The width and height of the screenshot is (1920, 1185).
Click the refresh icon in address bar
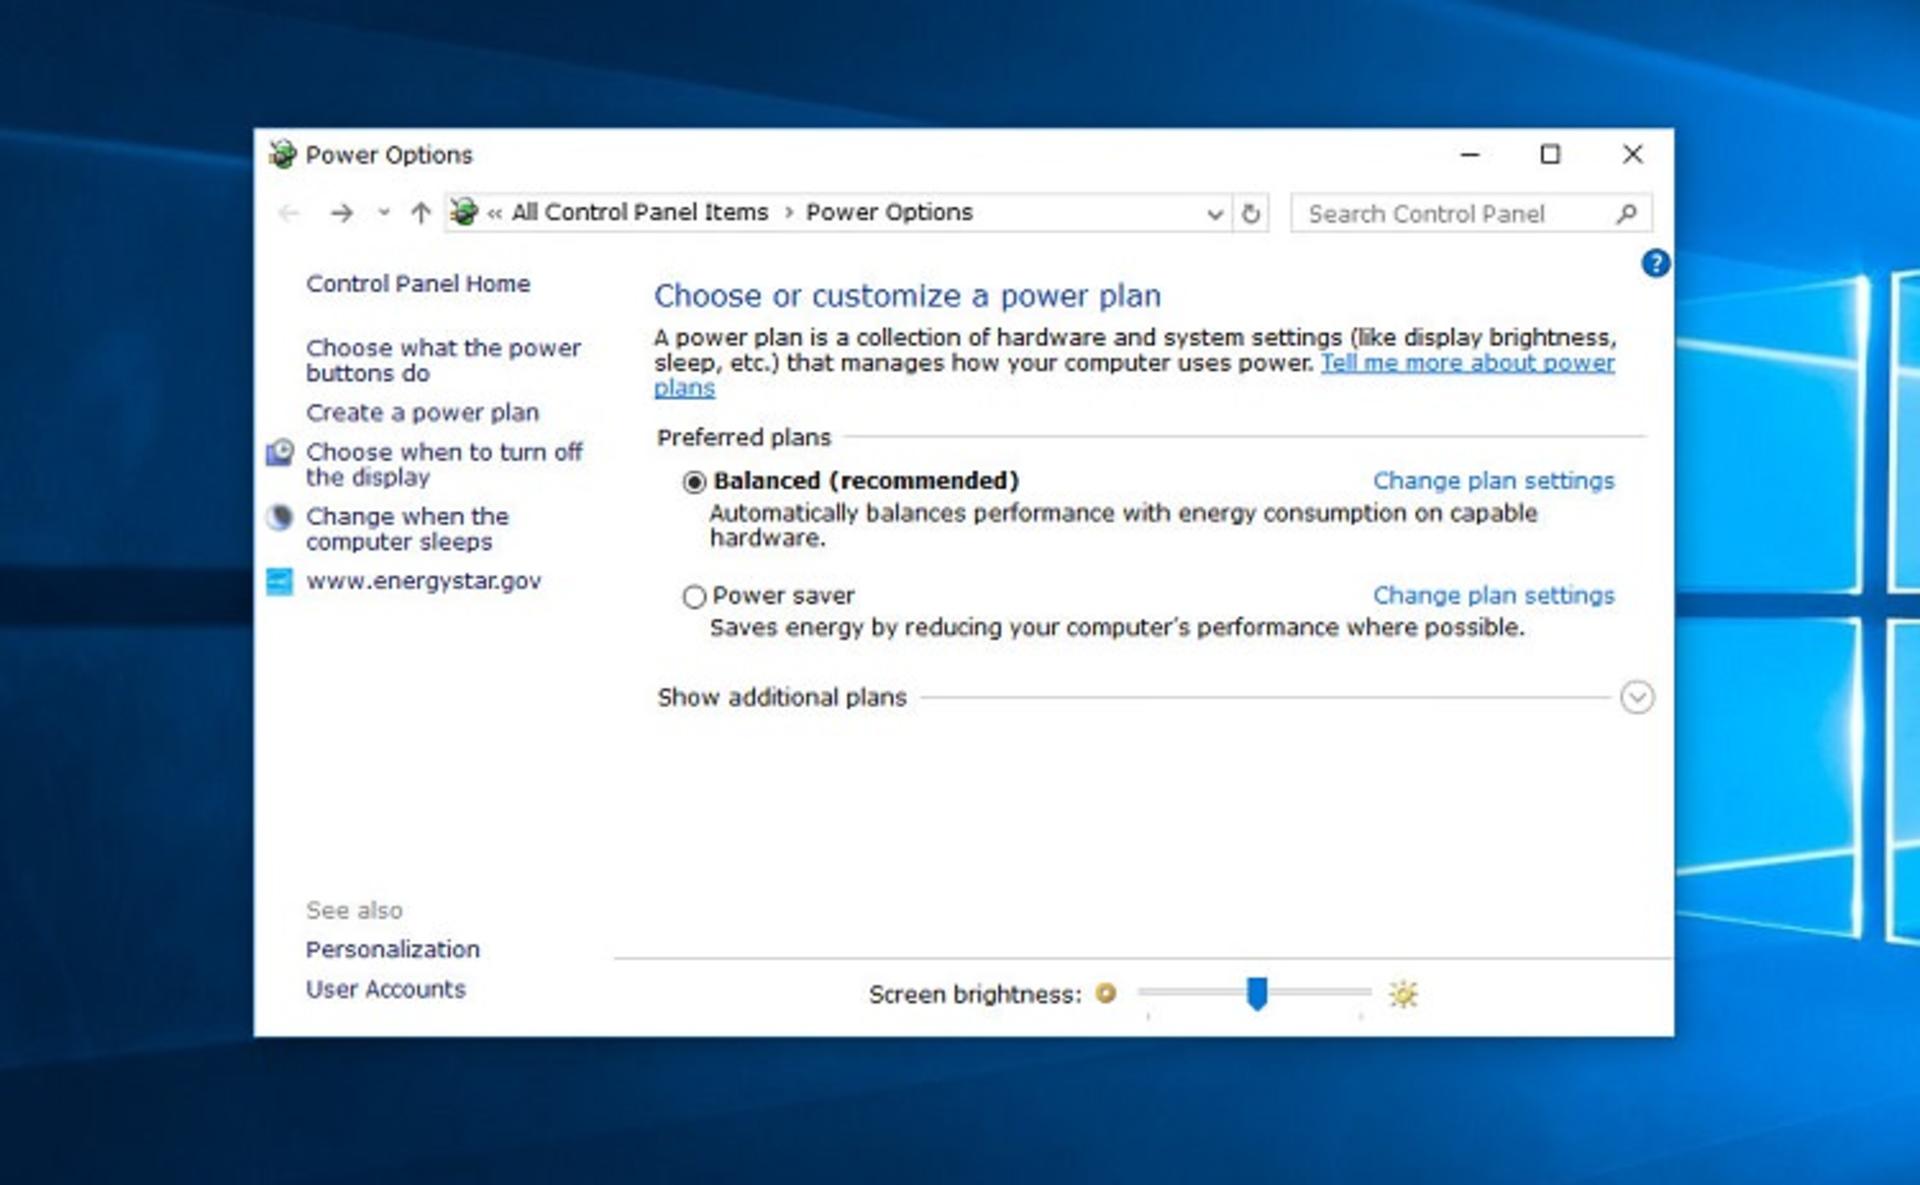pos(1250,213)
